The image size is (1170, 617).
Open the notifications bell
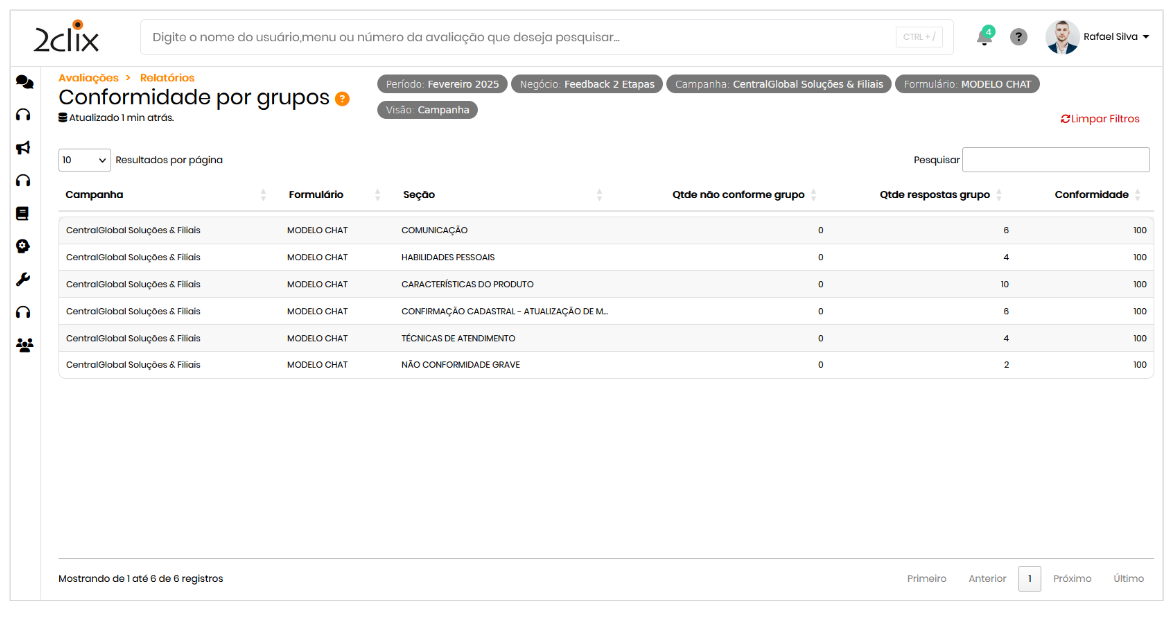point(985,37)
